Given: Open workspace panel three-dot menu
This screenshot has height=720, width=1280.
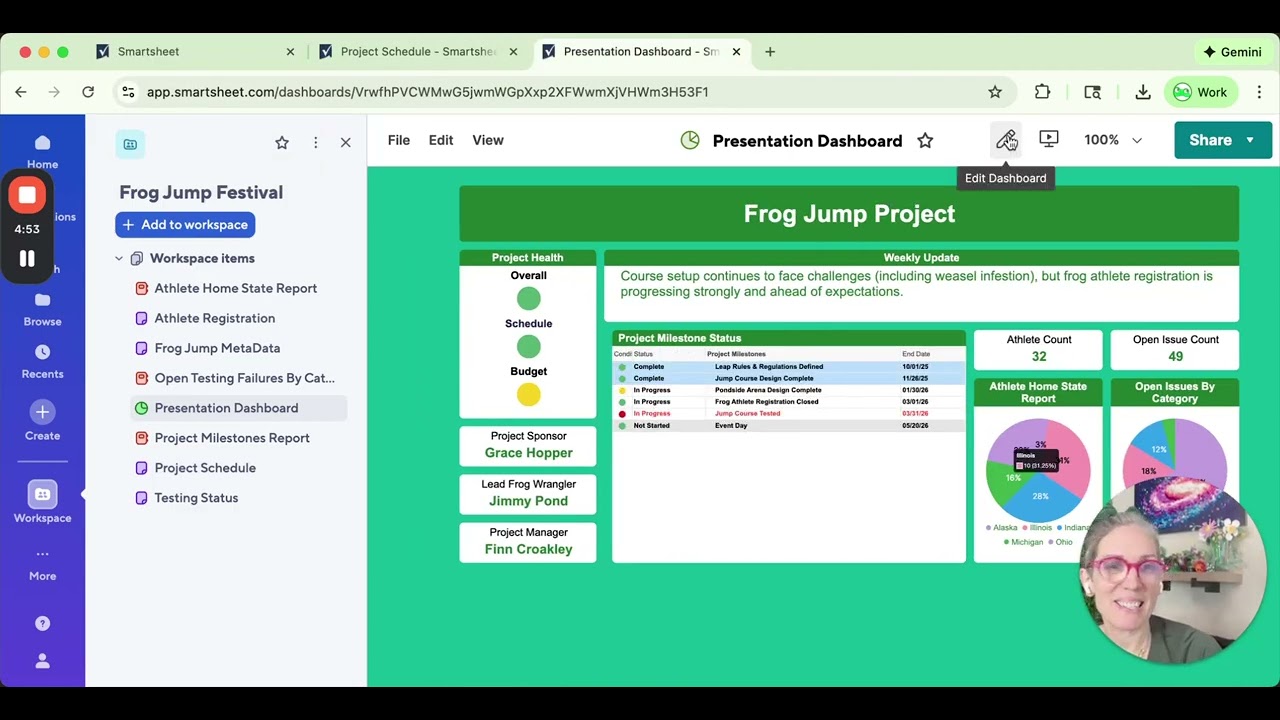Looking at the screenshot, I should click(315, 143).
